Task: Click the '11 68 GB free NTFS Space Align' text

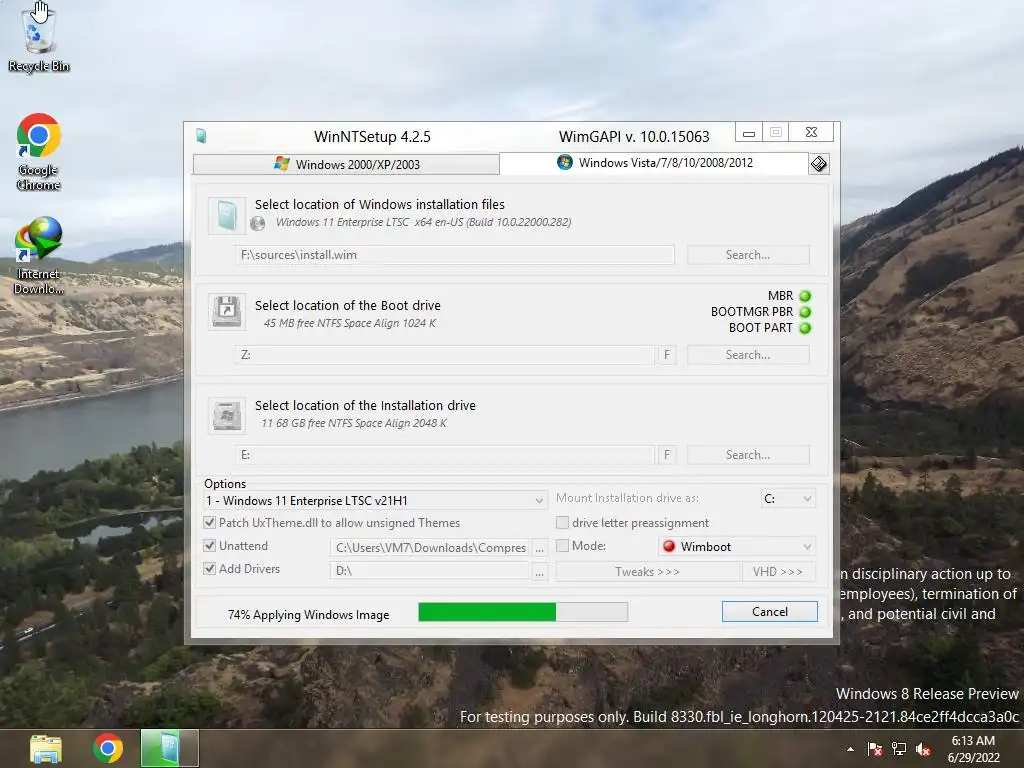Action: click(x=354, y=423)
